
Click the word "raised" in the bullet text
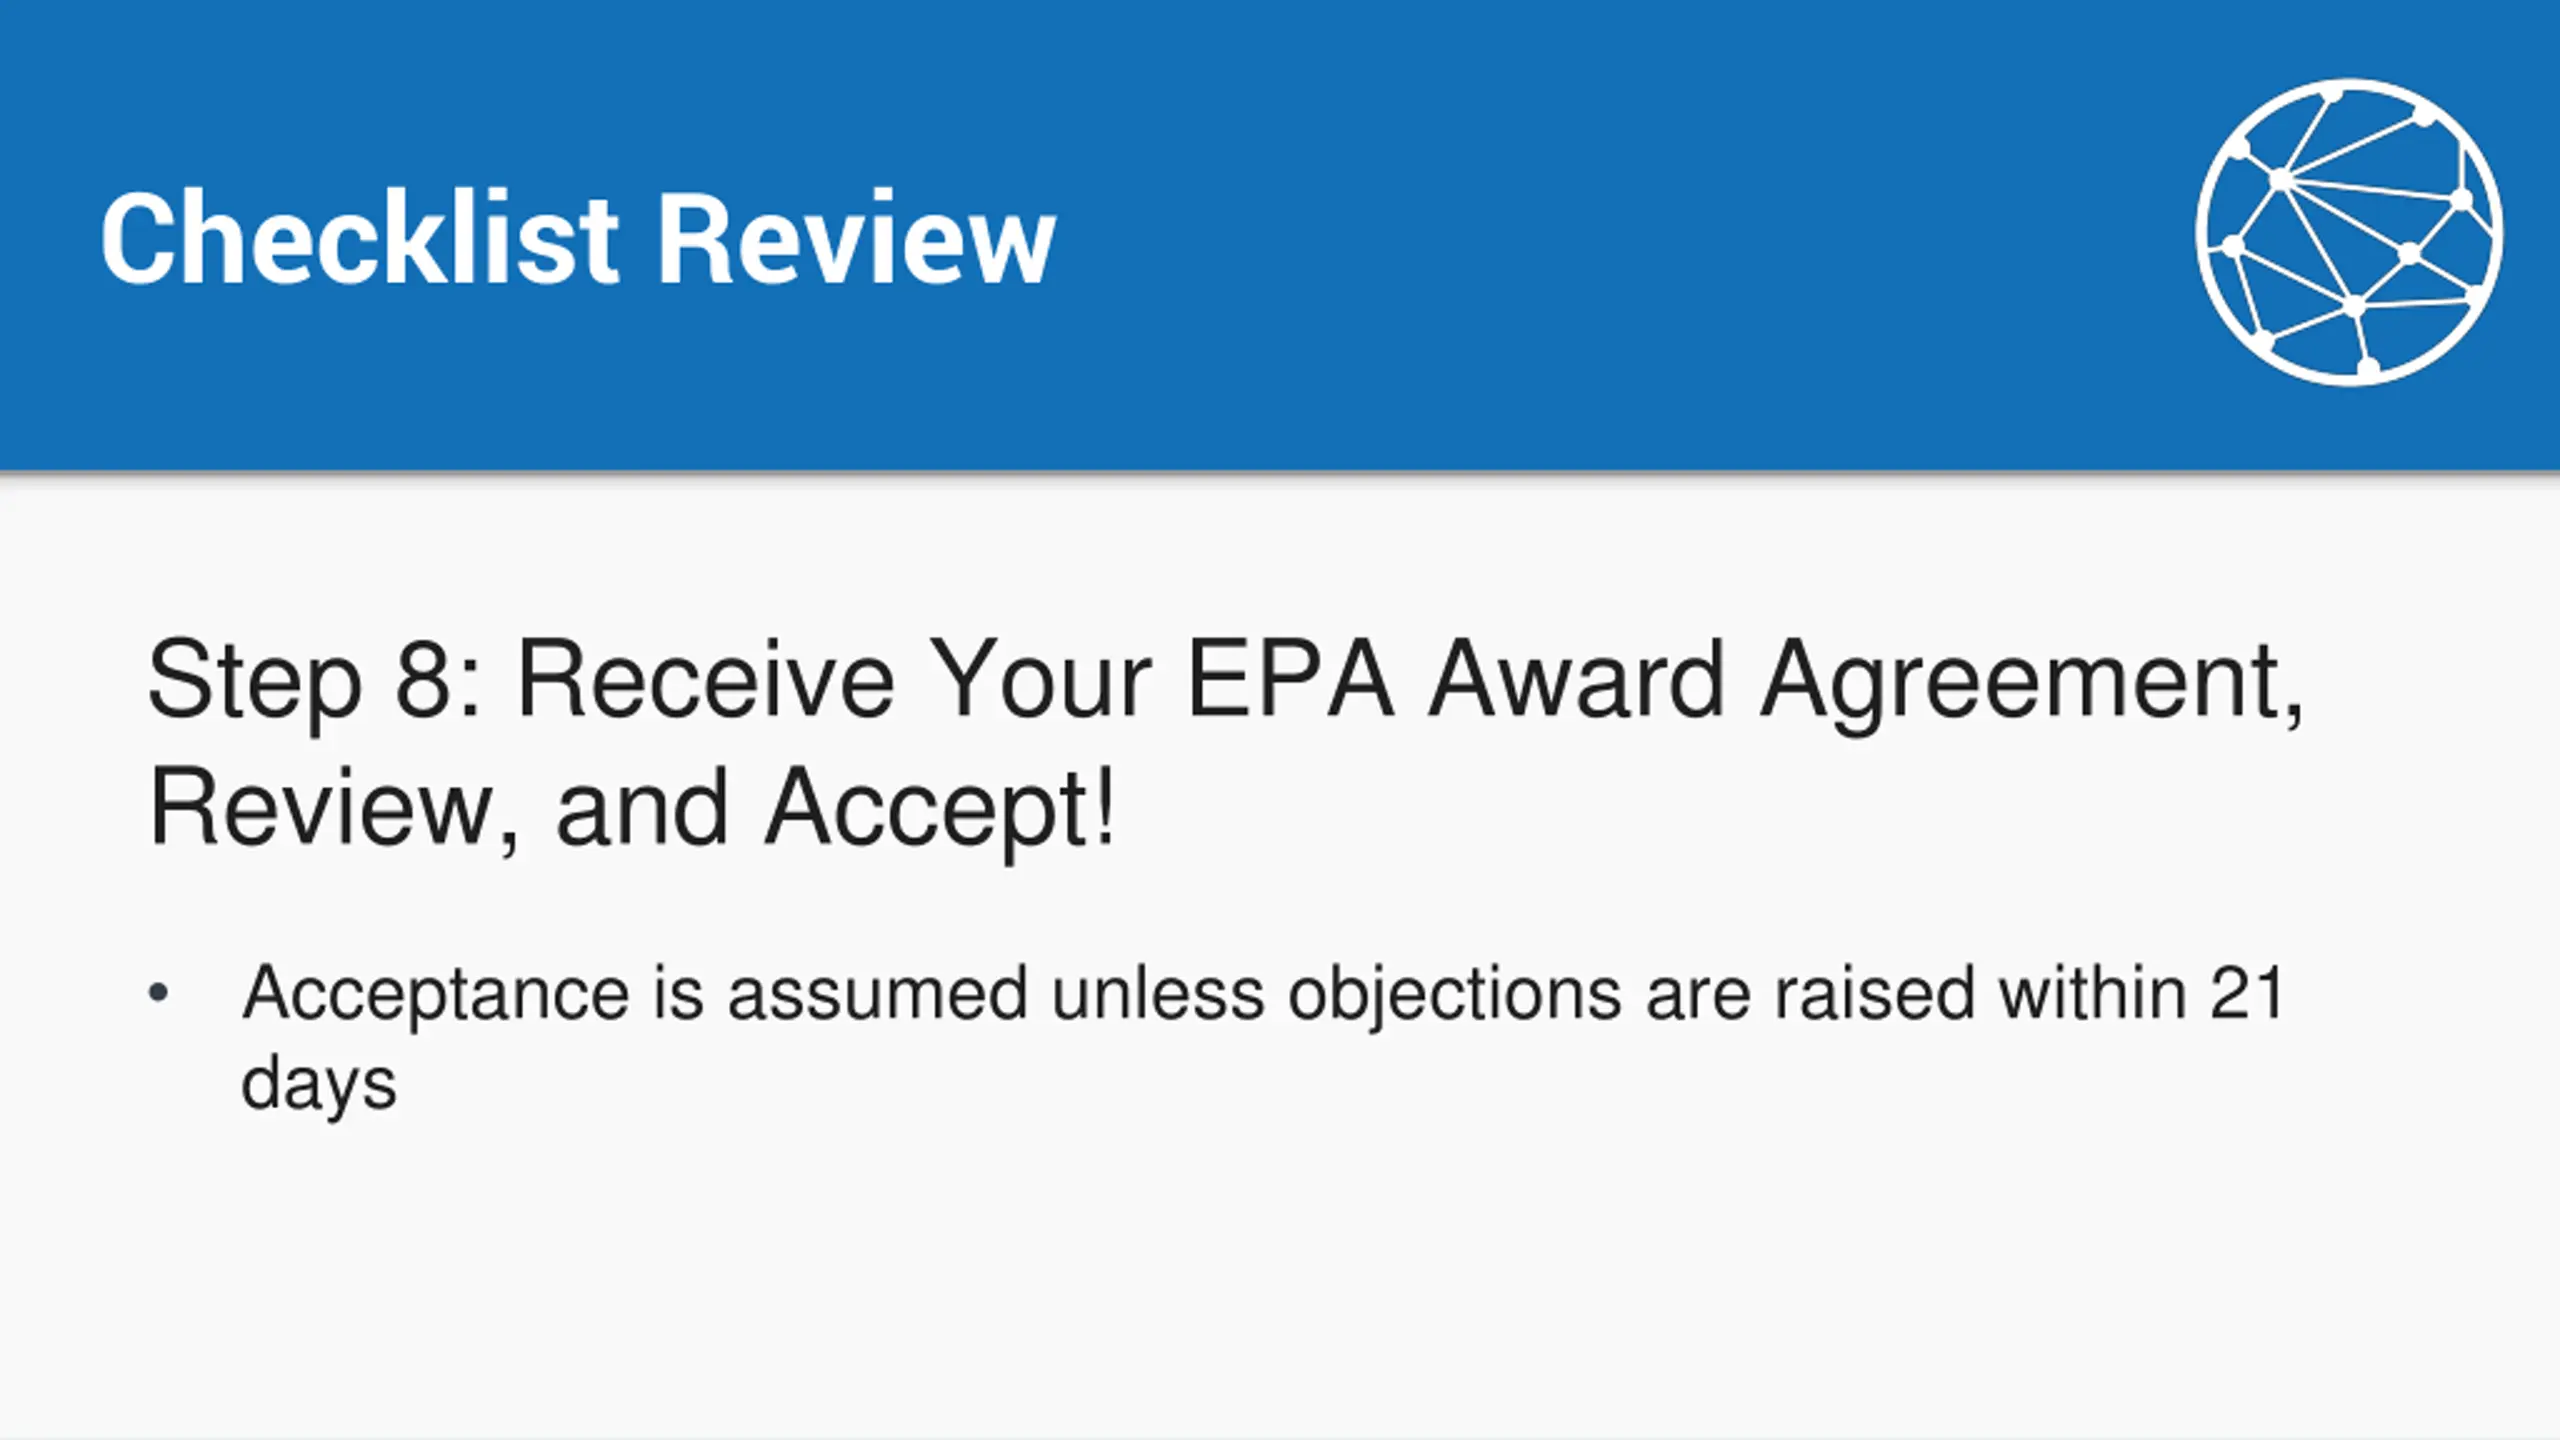pos(1874,994)
